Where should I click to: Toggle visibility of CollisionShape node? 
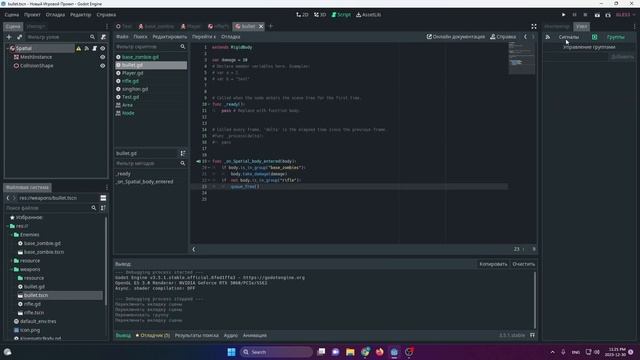pyautogui.click(x=102, y=66)
